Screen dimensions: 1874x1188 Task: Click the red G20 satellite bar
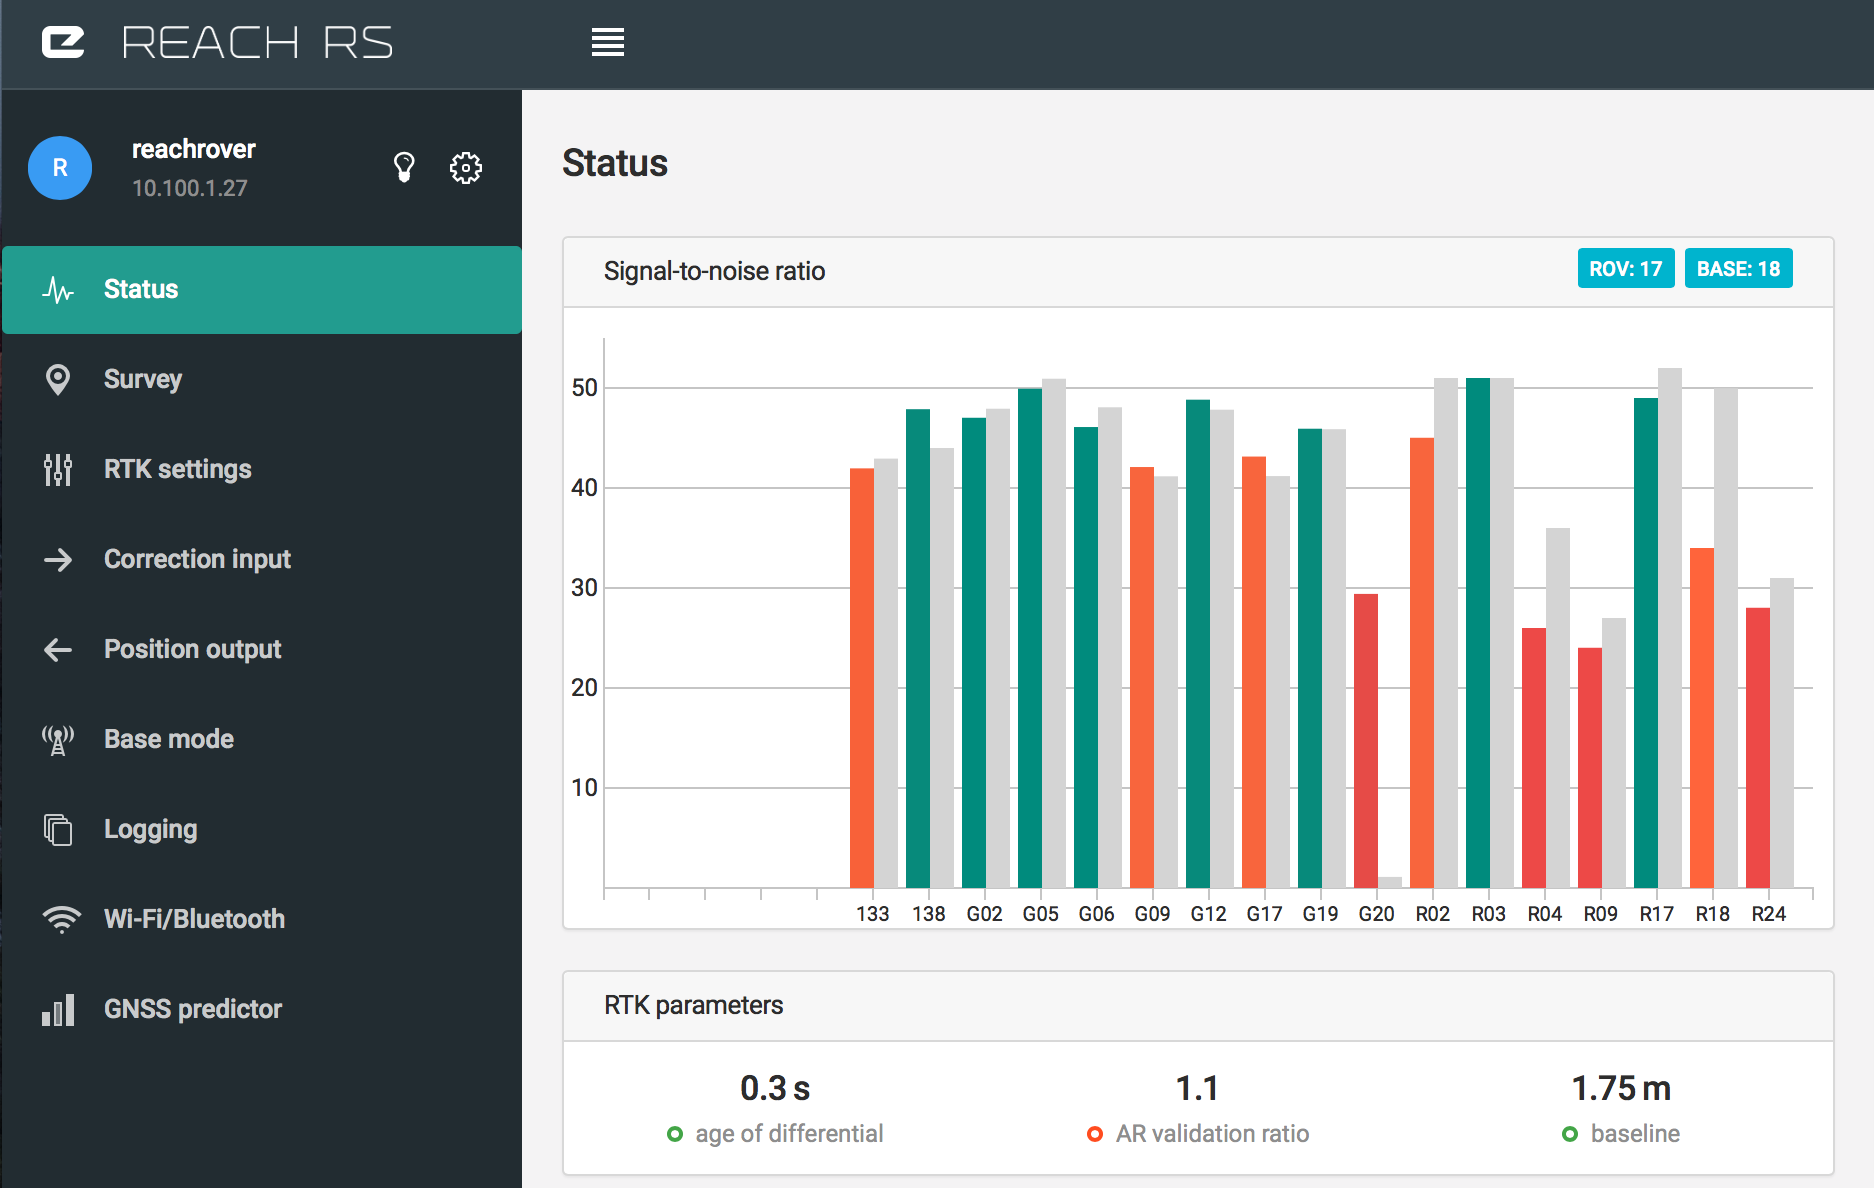coord(1365,740)
